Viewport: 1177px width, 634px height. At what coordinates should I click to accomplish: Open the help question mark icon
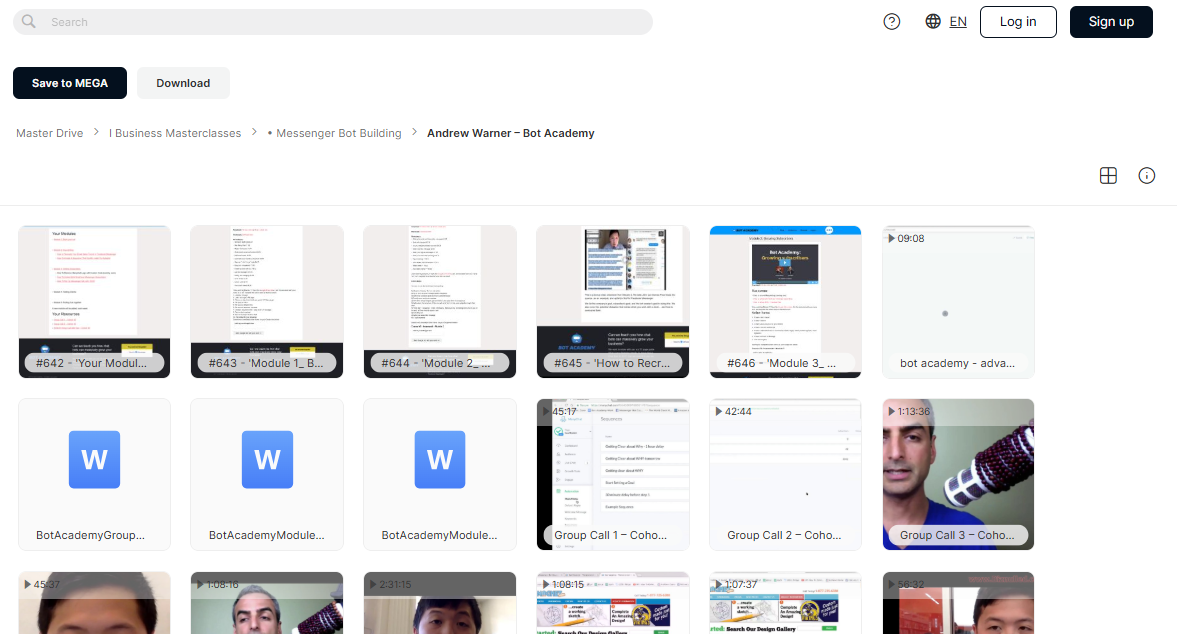892,22
